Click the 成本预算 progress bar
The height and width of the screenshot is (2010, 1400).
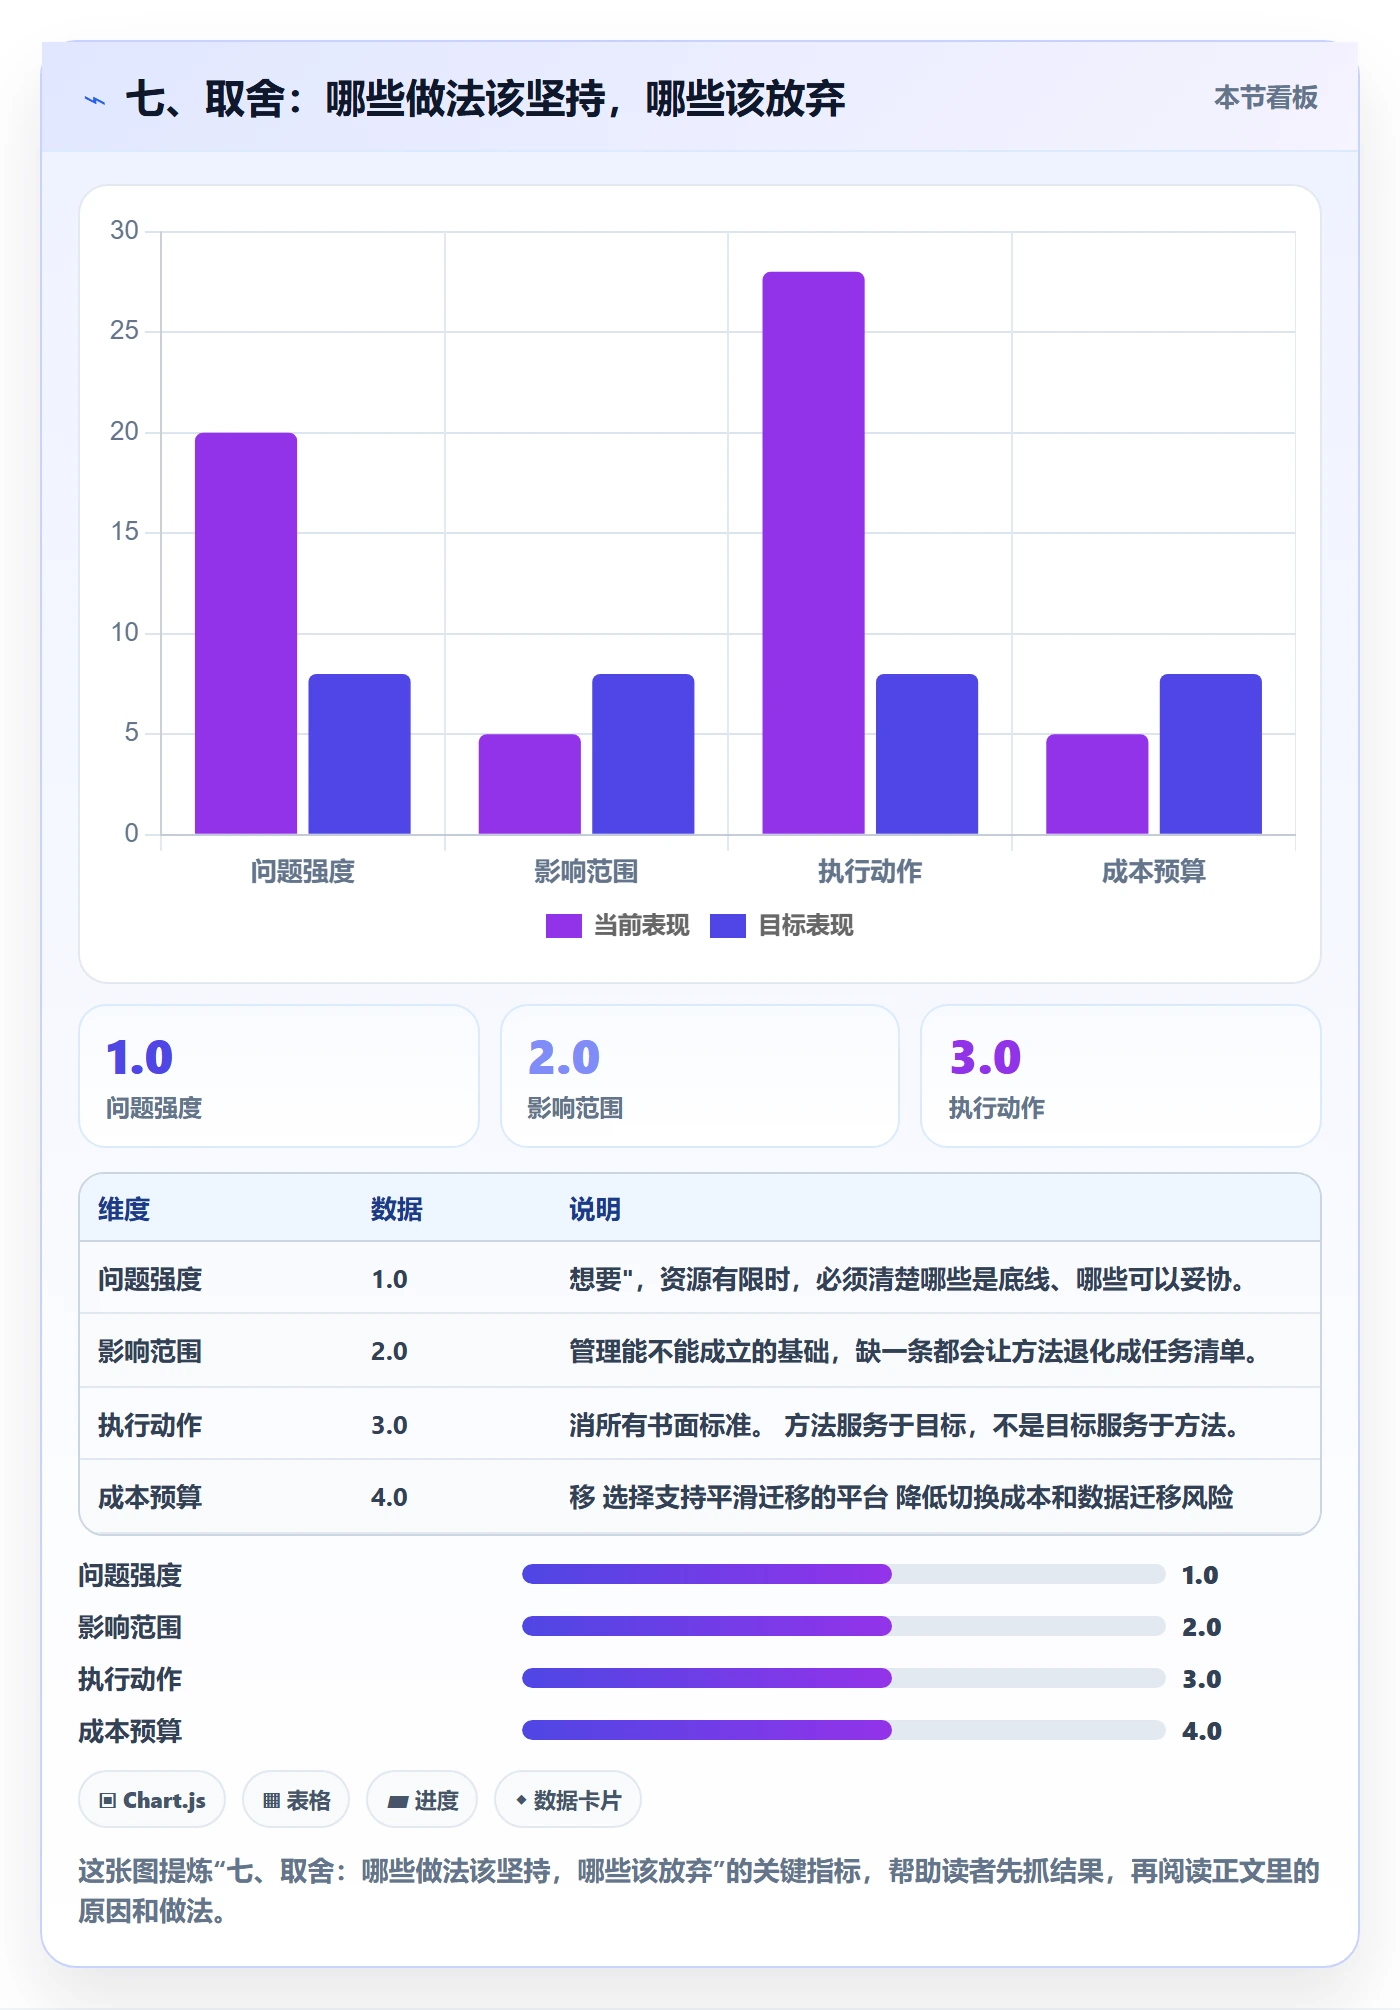[x=843, y=1730]
